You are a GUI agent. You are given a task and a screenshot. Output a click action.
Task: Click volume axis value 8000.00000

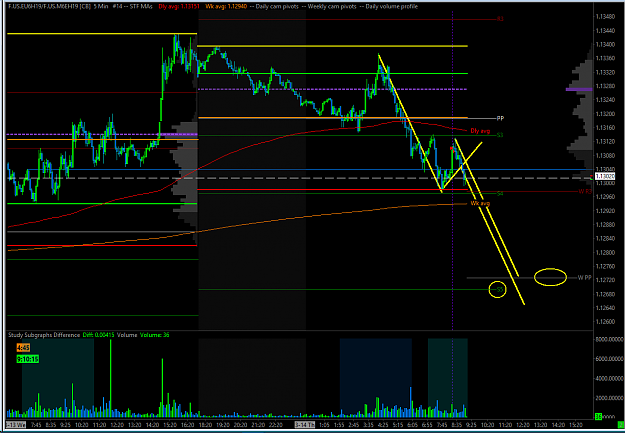[x=608, y=339]
